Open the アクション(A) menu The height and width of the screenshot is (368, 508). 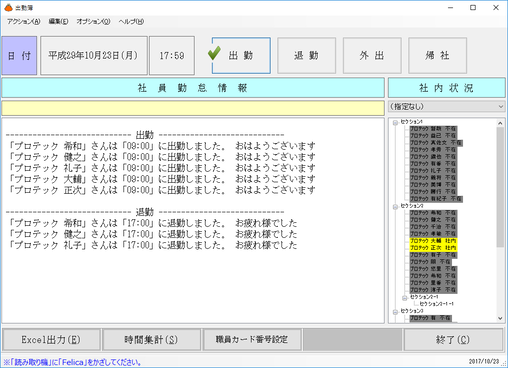coord(23,22)
